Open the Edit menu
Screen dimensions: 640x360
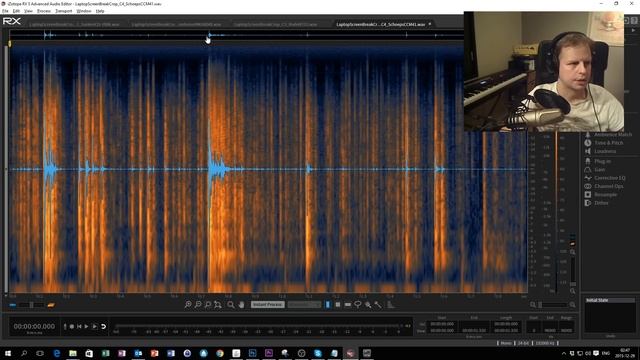pos(16,11)
